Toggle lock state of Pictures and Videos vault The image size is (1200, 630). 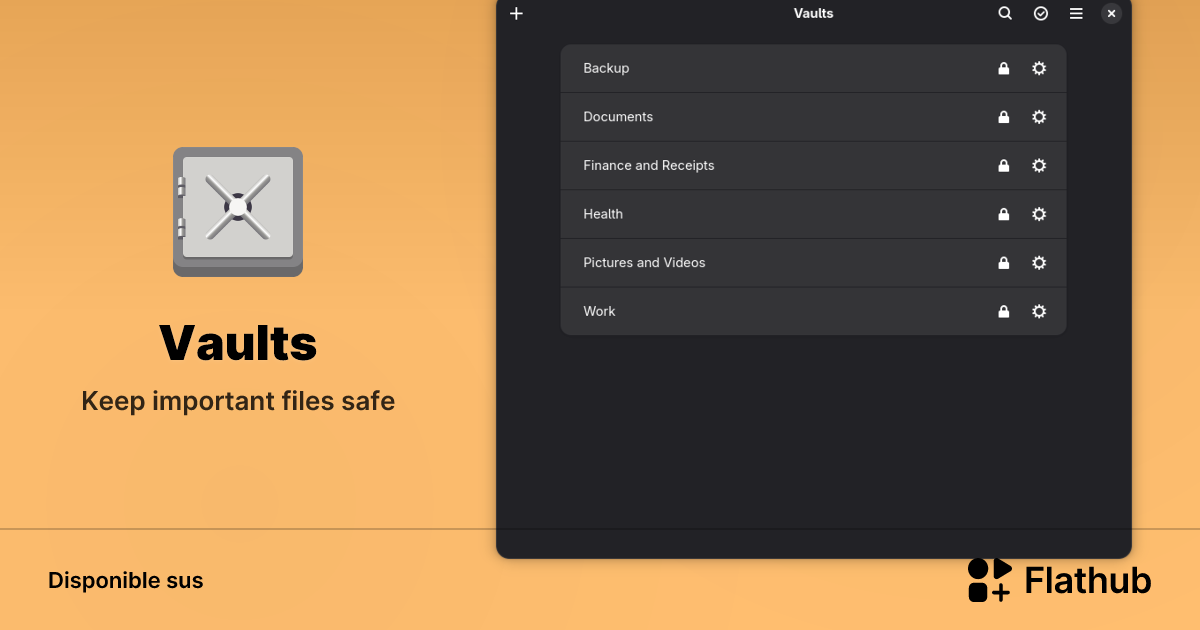click(x=1003, y=263)
